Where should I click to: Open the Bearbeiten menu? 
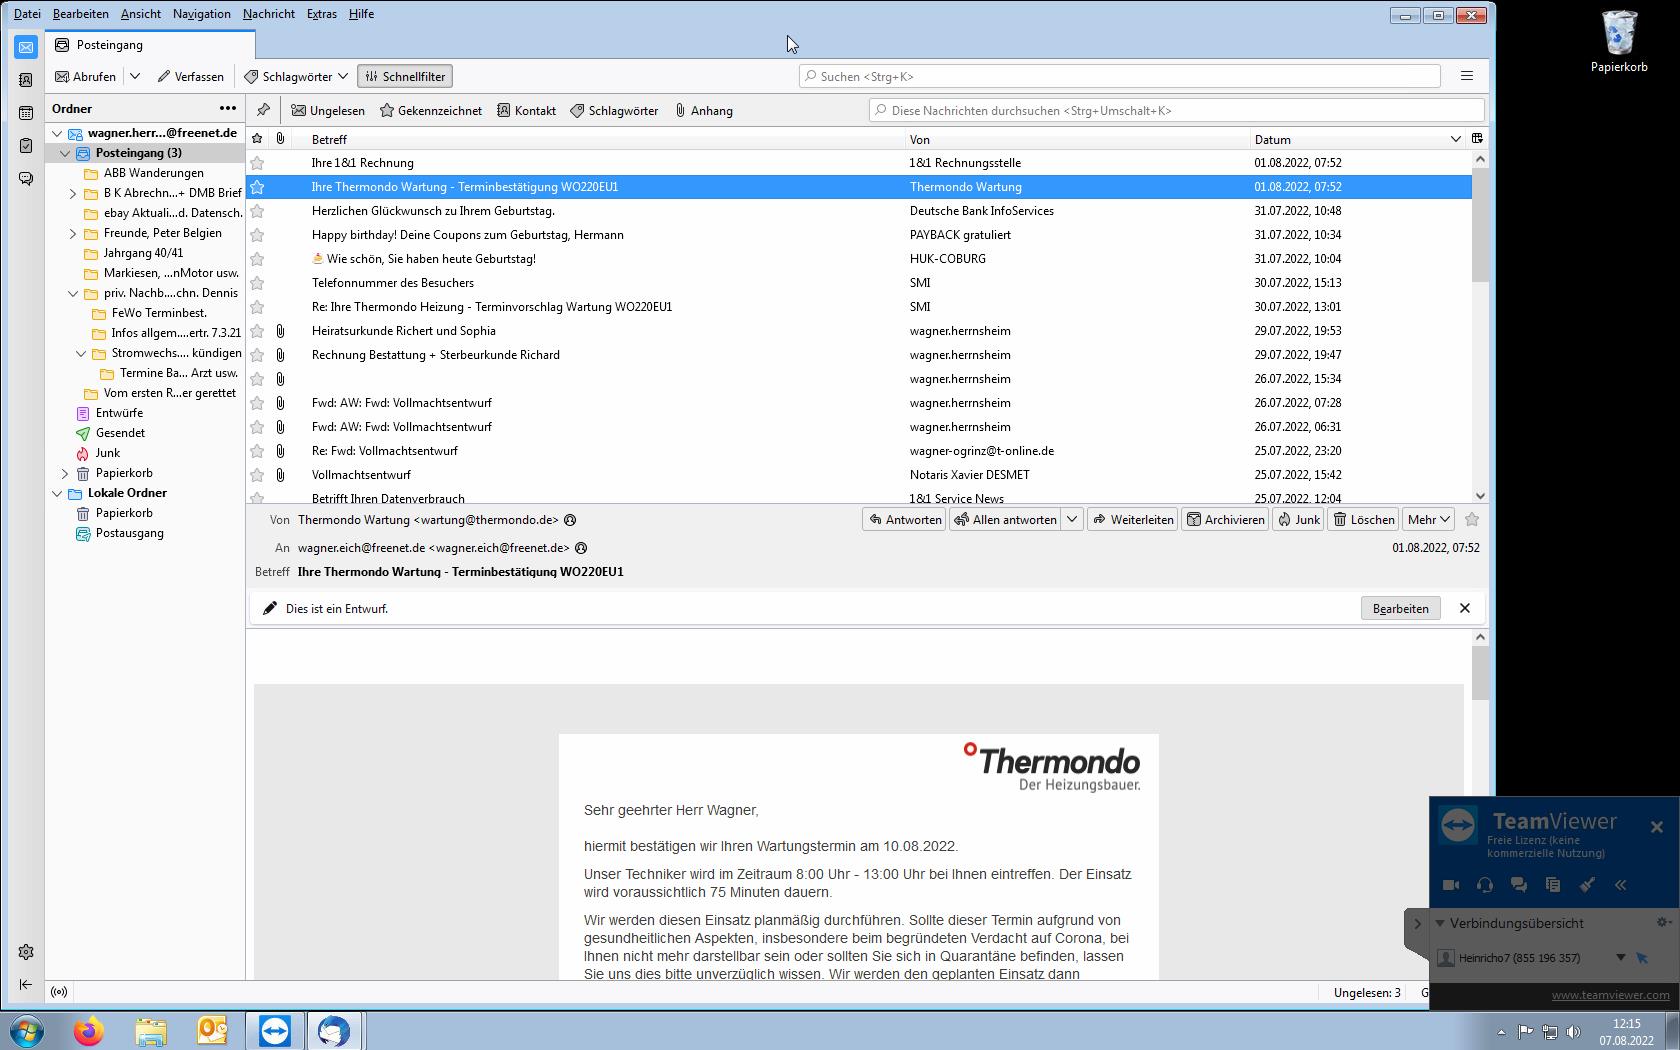(81, 14)
